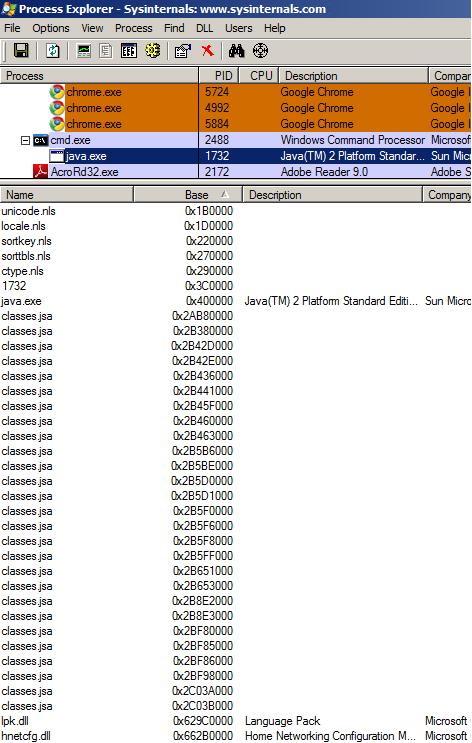This screenshot has height=743, width=472.
Task: Click the binoculars Find icon
Action: click(236, 51)
